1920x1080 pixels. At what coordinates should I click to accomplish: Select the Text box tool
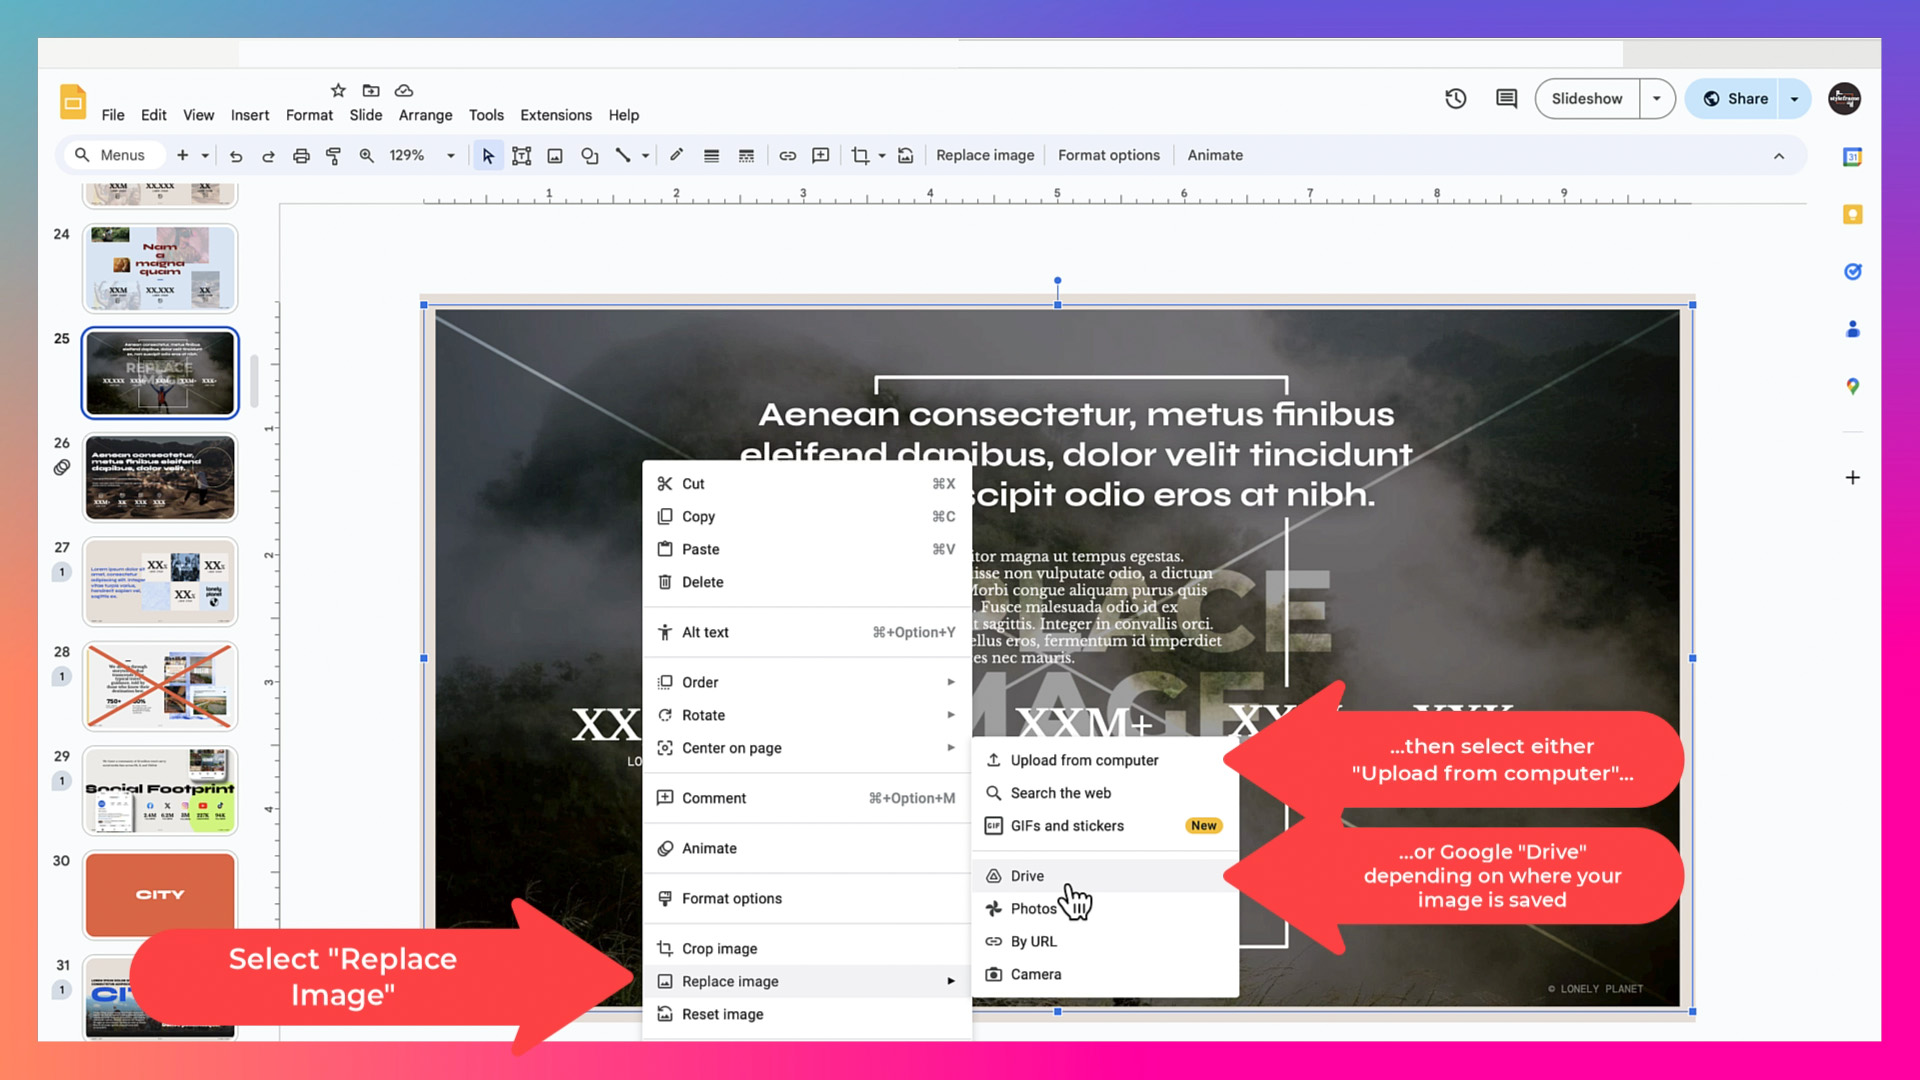tap(521, 155)
